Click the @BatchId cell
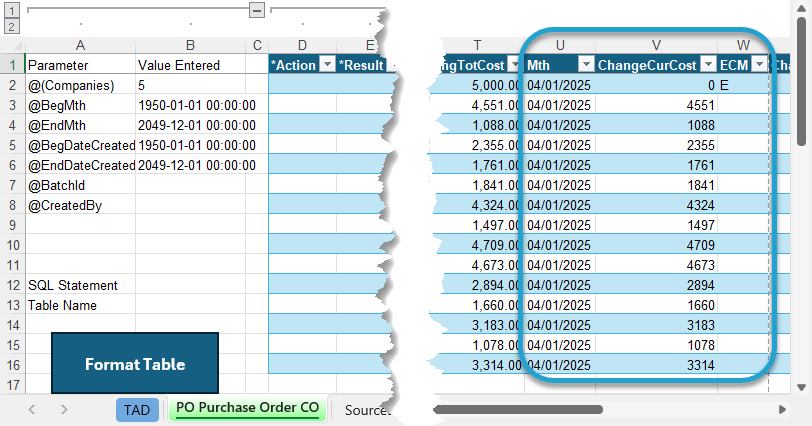 80,185
